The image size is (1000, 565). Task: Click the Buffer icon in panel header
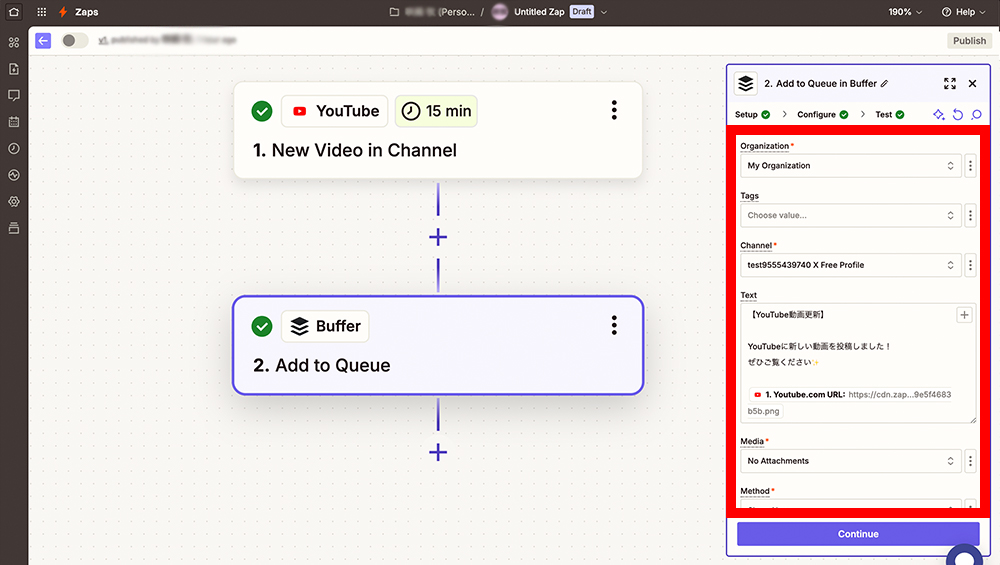(x=746, y=84)
